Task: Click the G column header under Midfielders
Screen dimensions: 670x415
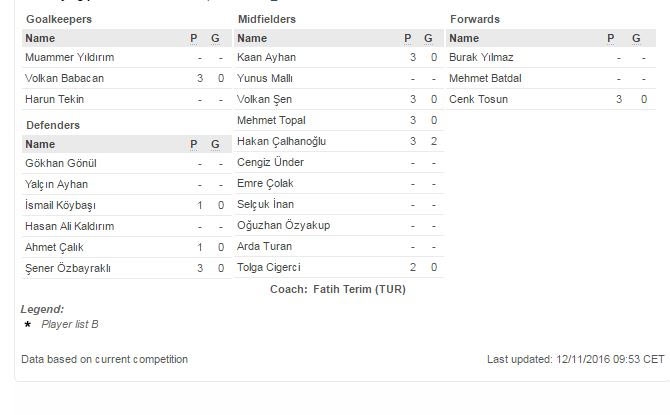Action: pos(429,38)
